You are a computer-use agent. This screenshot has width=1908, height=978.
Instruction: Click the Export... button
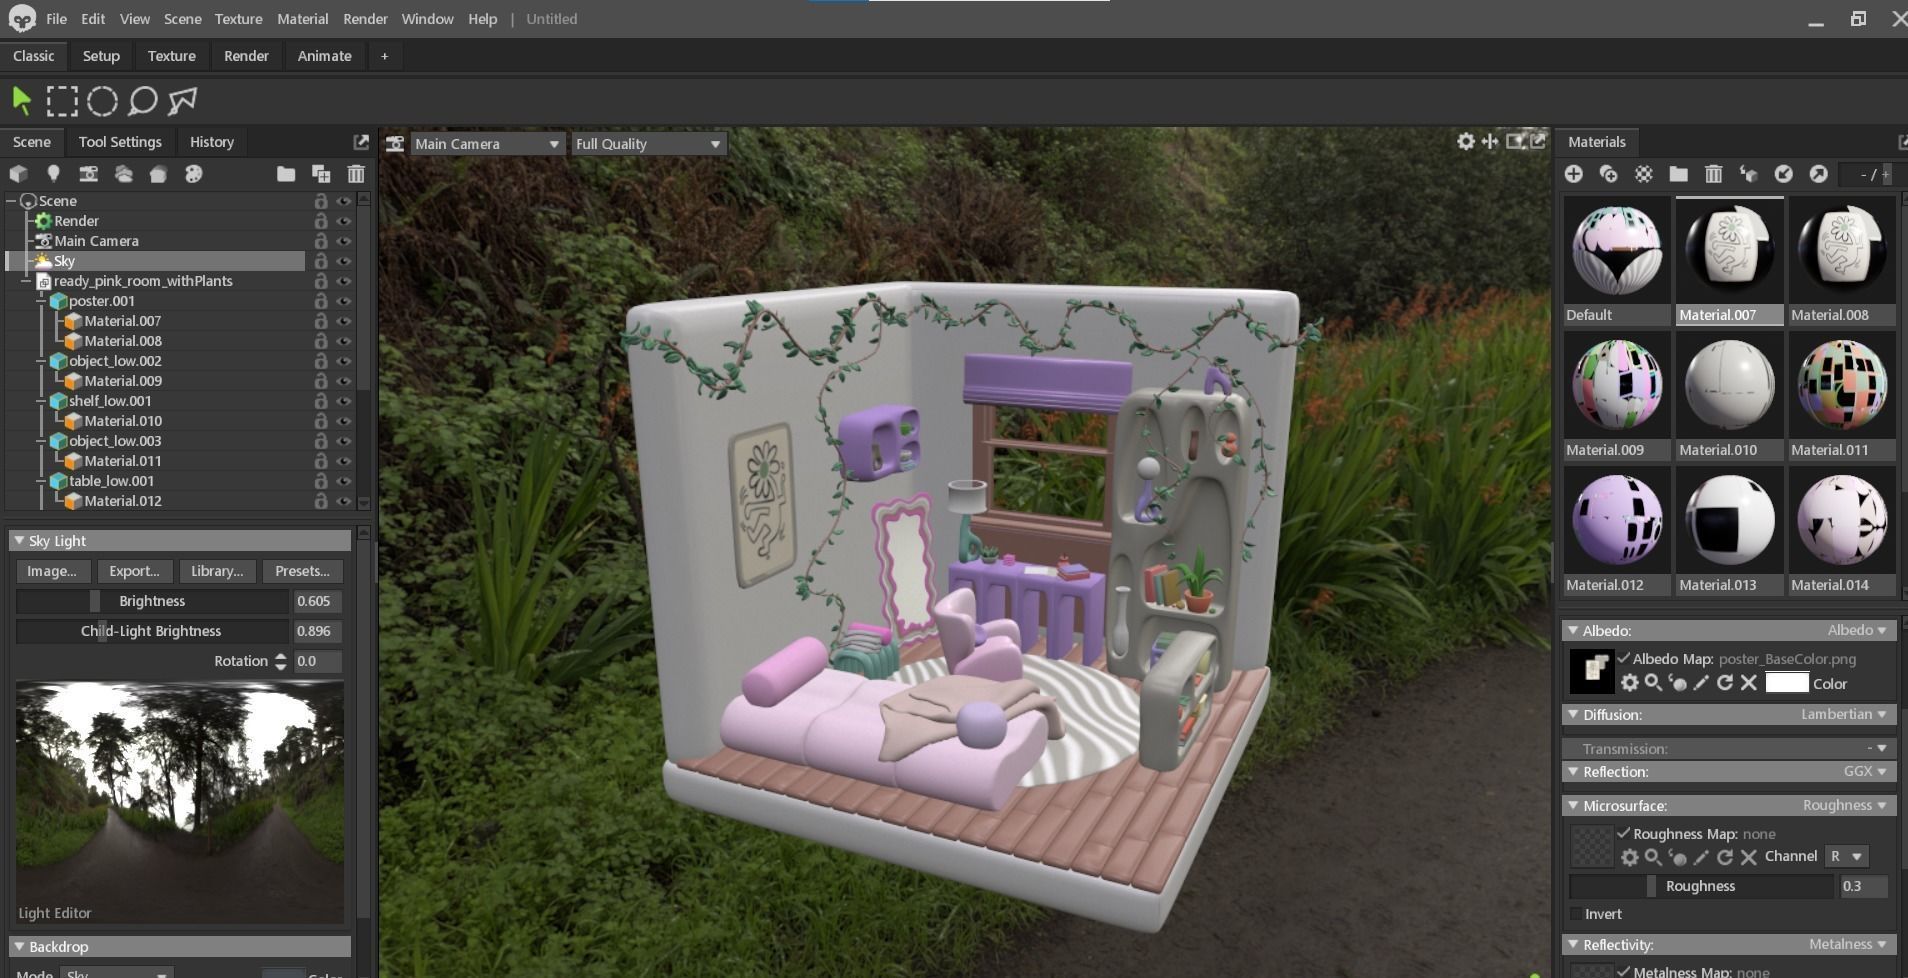[x=134, y=571]
